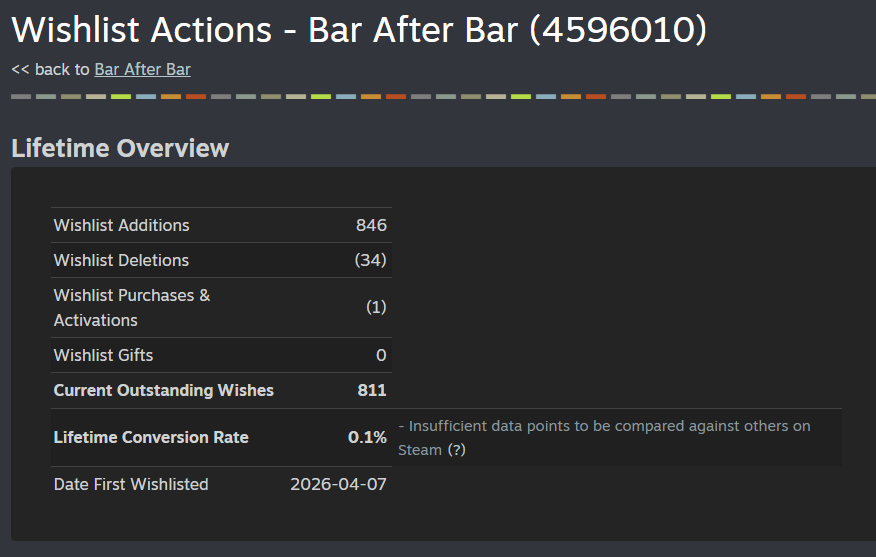Click the Wishlist Deletions label
The height and width of the screenshot is (557, 876).
(121, 260)
